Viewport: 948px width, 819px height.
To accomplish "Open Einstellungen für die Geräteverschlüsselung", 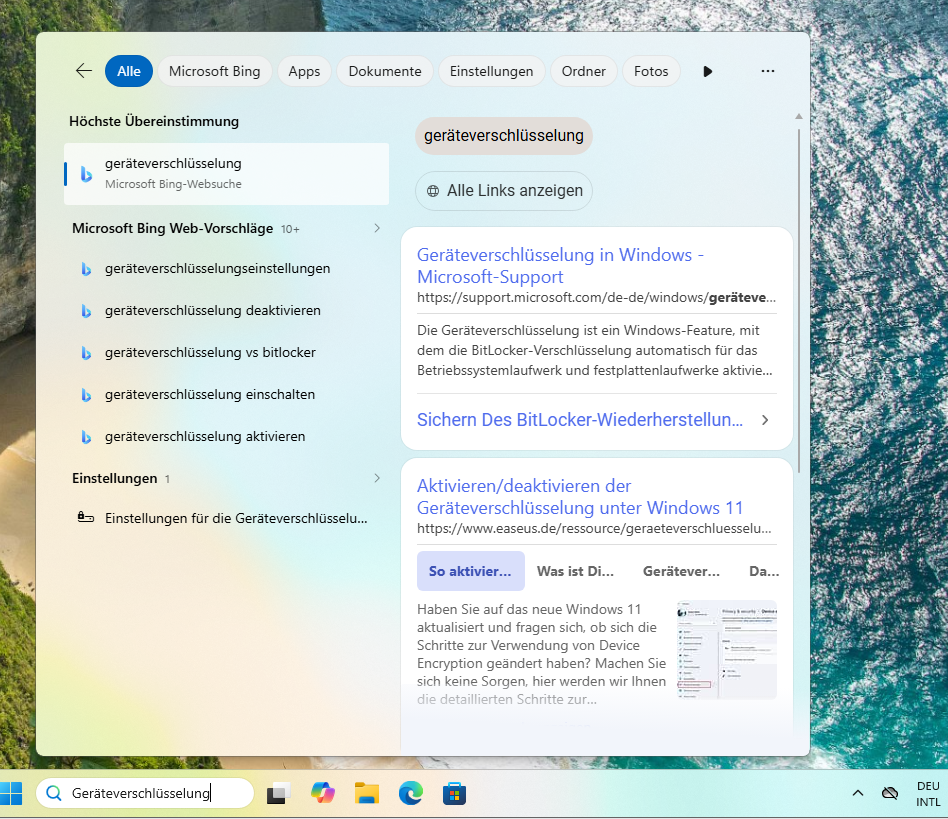I will click(226, 519).
